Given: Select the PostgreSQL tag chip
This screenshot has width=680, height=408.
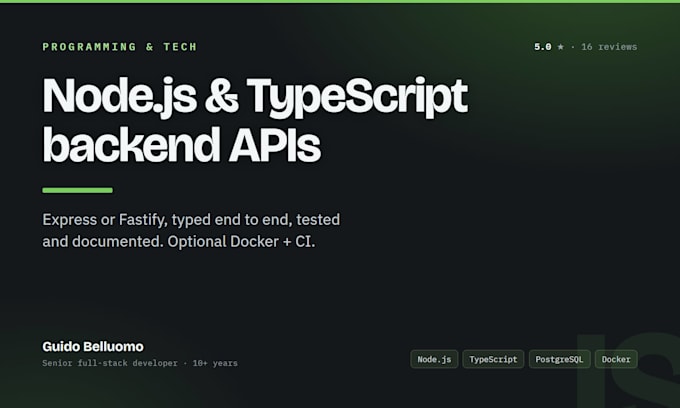Looking at the screenshot, I should (559, 359).
